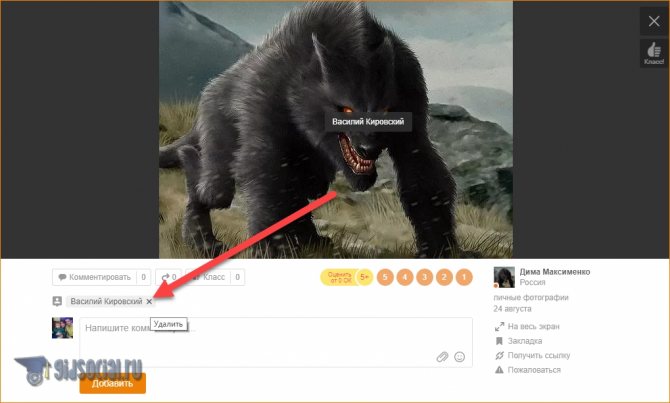This screenshot has width=670, height=403.
Task: Click the Василий Кировский tag name below photo
Action: [106, 301]
